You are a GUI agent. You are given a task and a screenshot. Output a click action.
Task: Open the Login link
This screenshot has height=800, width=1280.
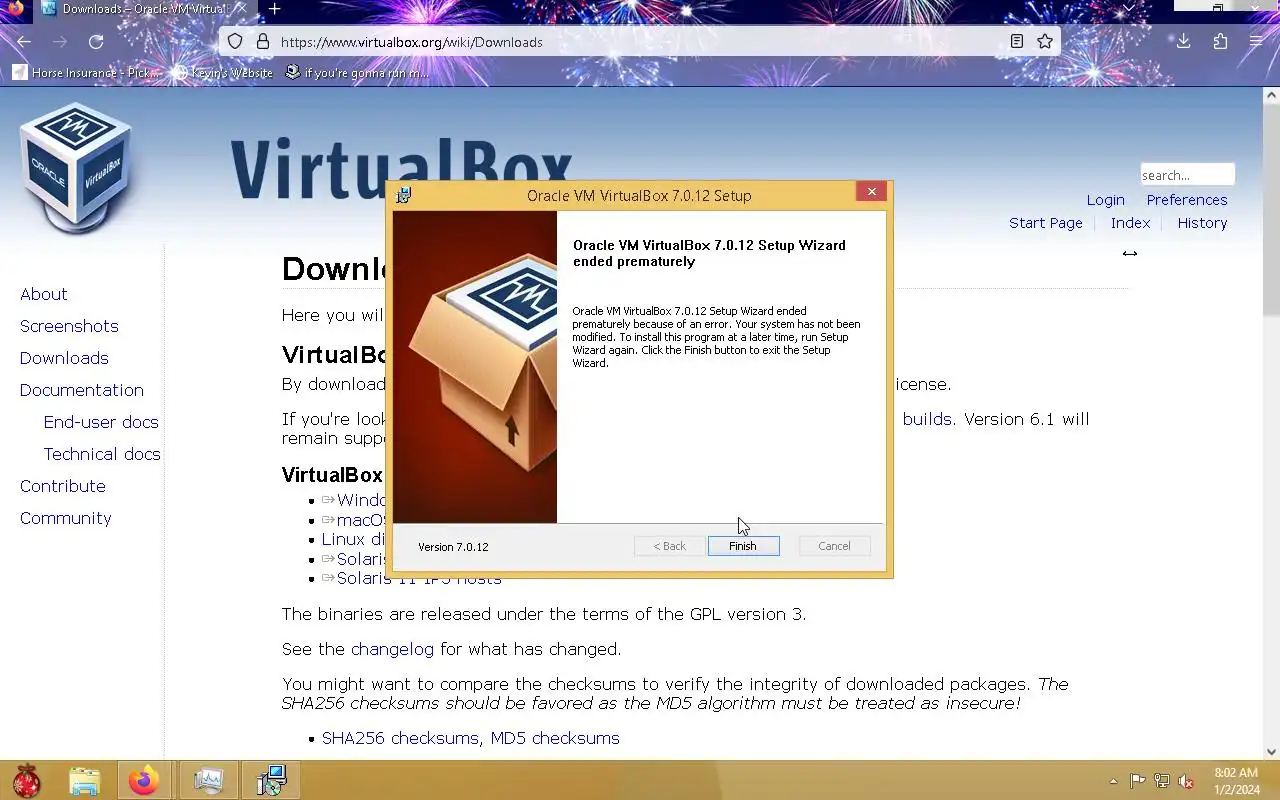(x=1105, y=200)
